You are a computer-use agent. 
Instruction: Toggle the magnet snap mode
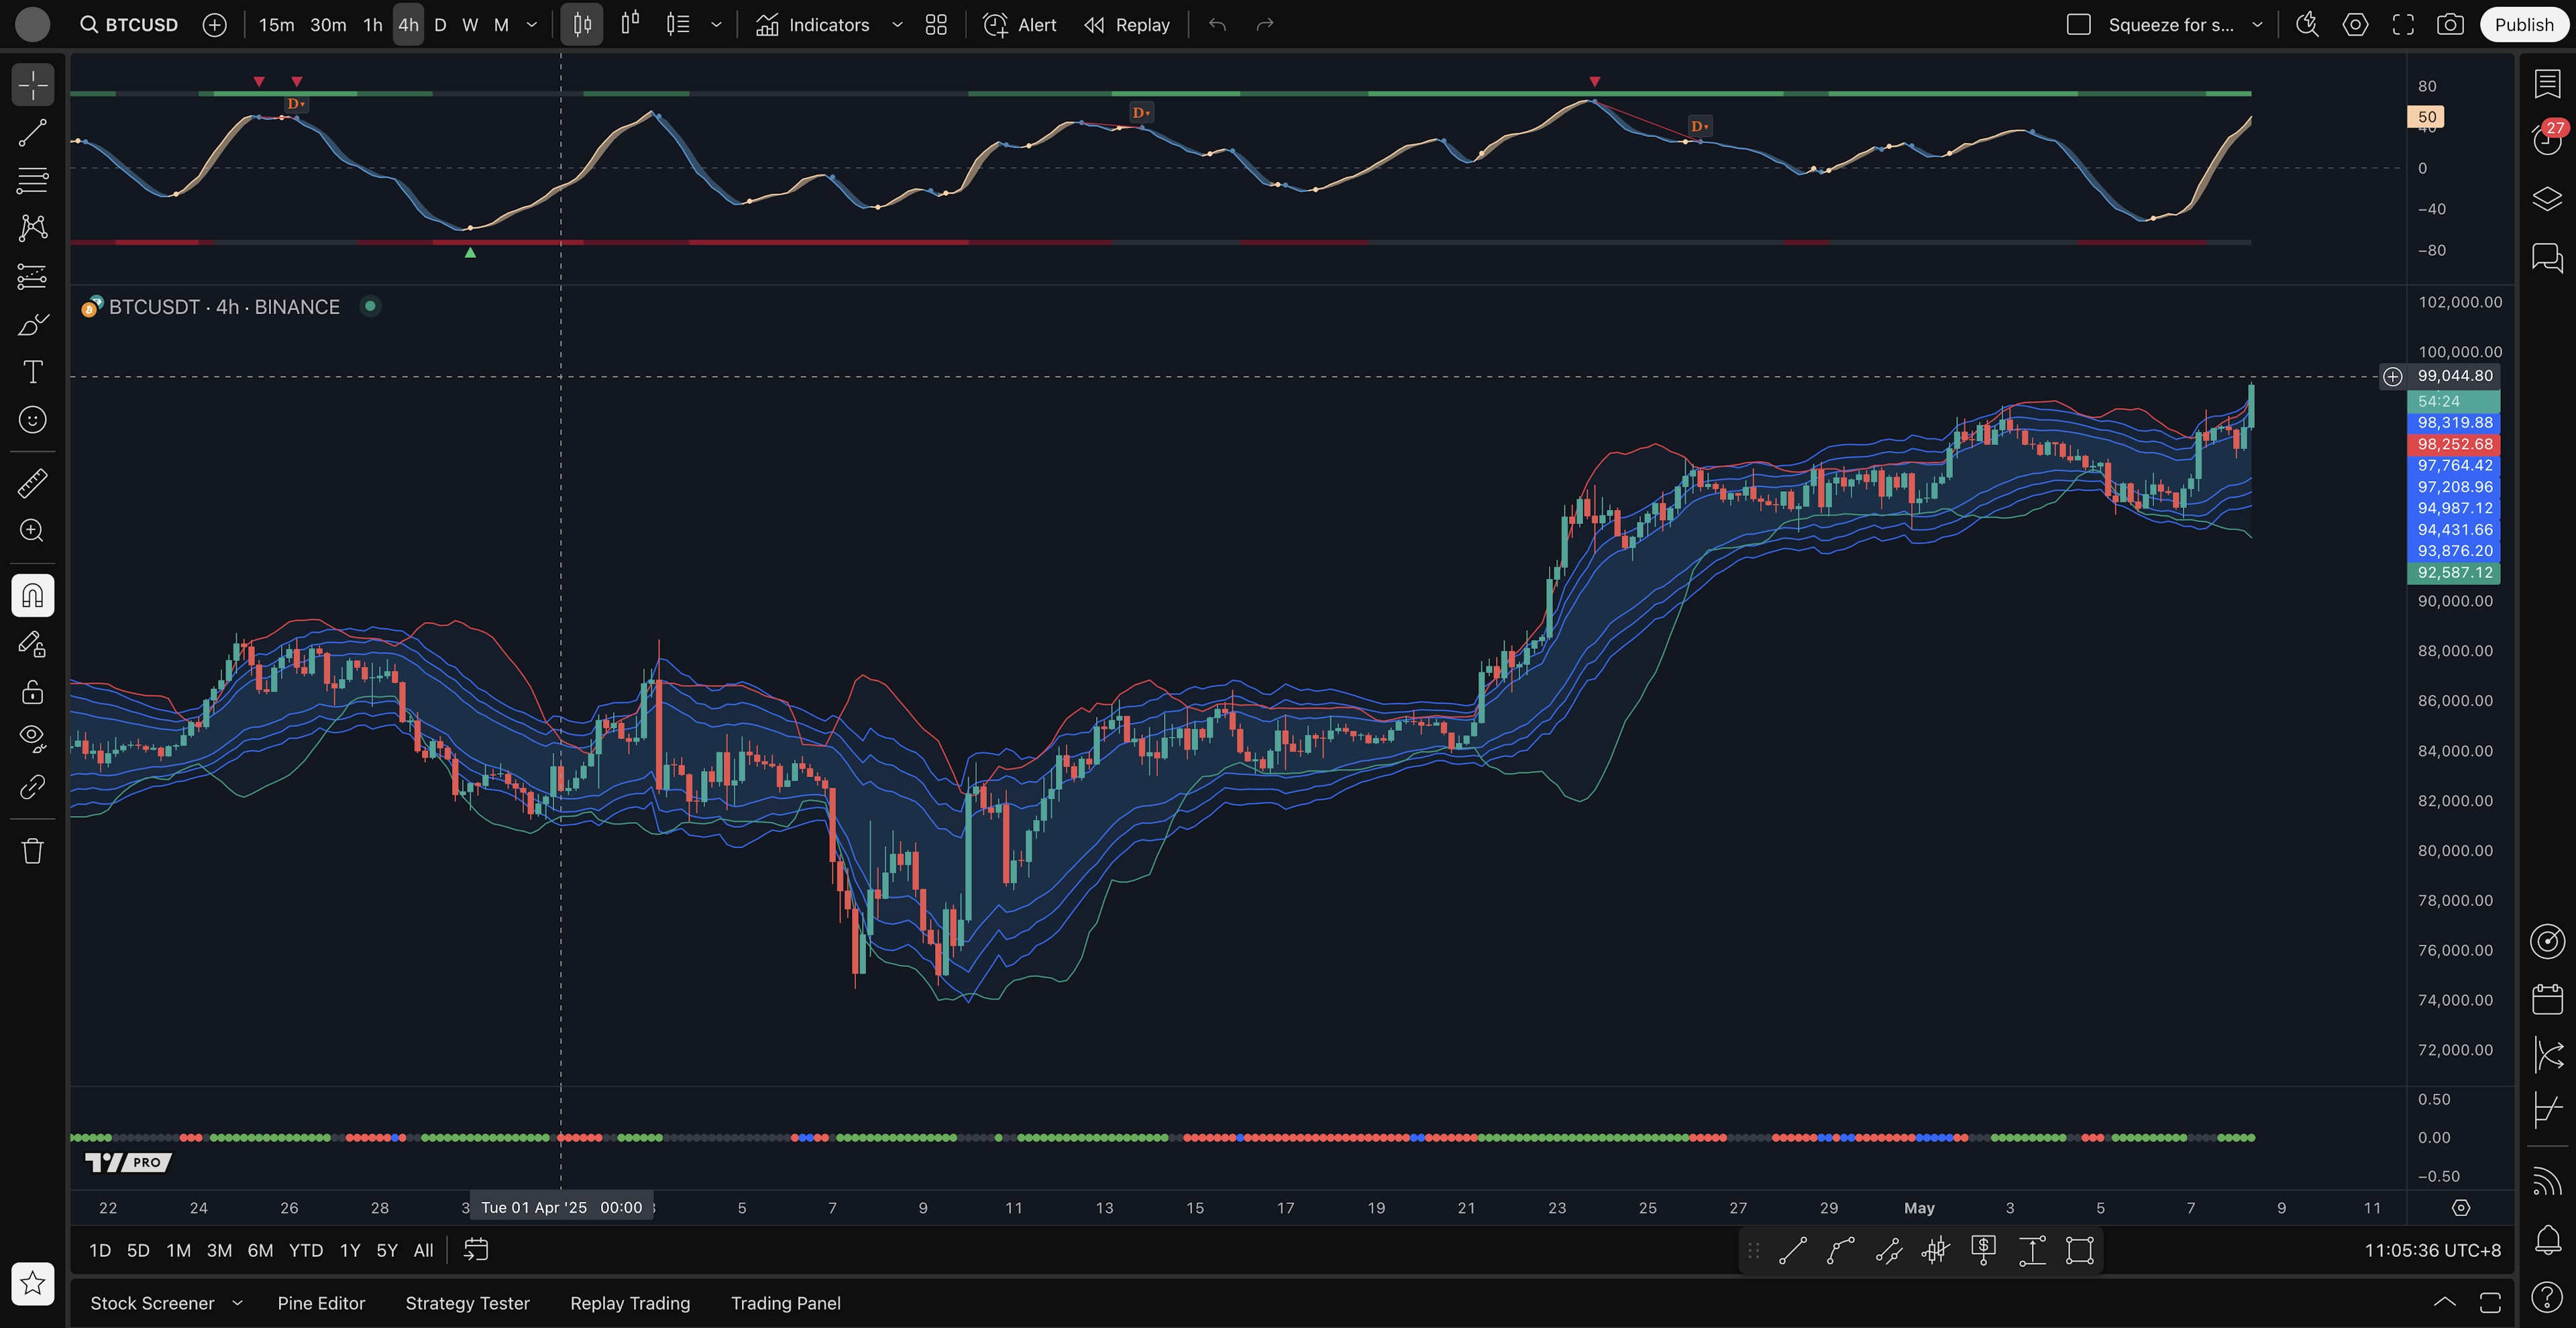coord(33,596)
